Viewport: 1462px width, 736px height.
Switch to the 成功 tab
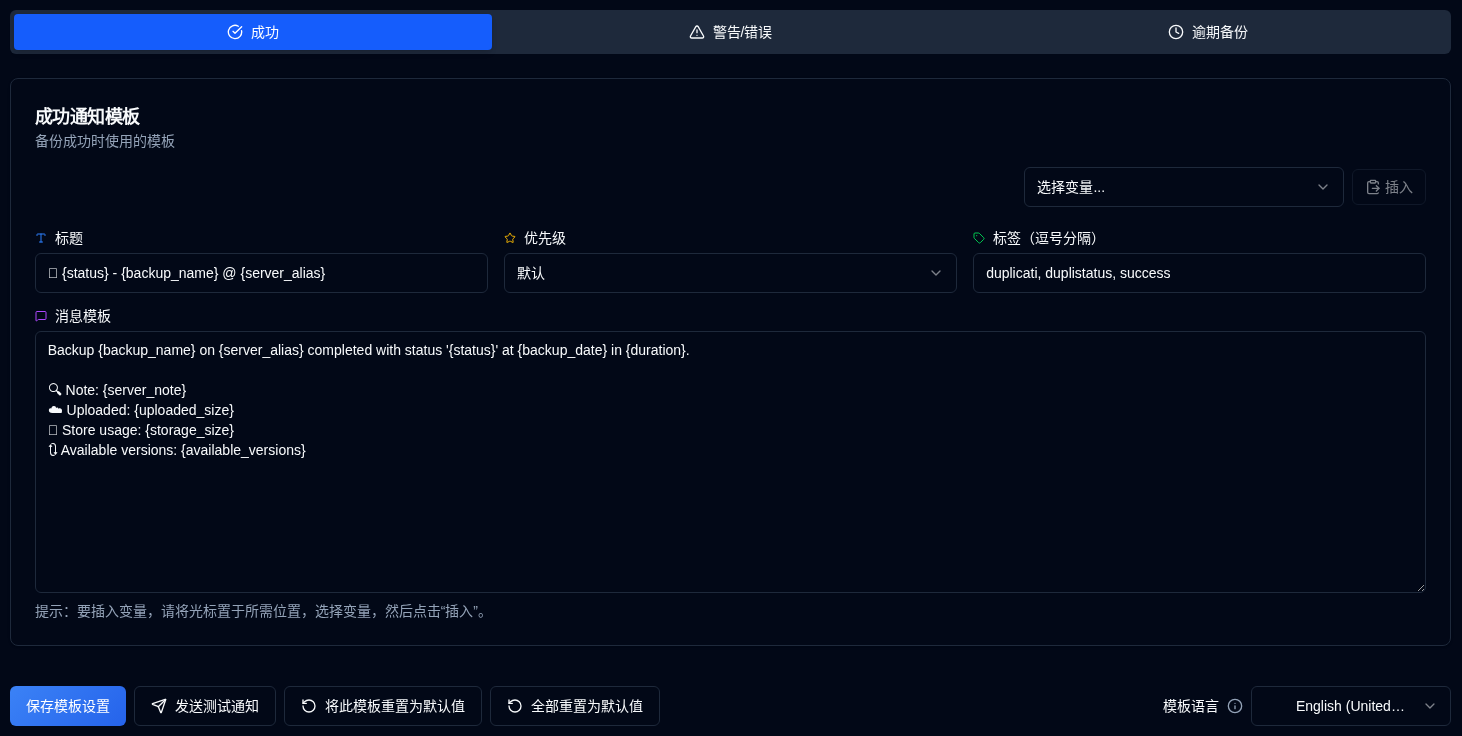pyautogui.click(x=253, y=32)
